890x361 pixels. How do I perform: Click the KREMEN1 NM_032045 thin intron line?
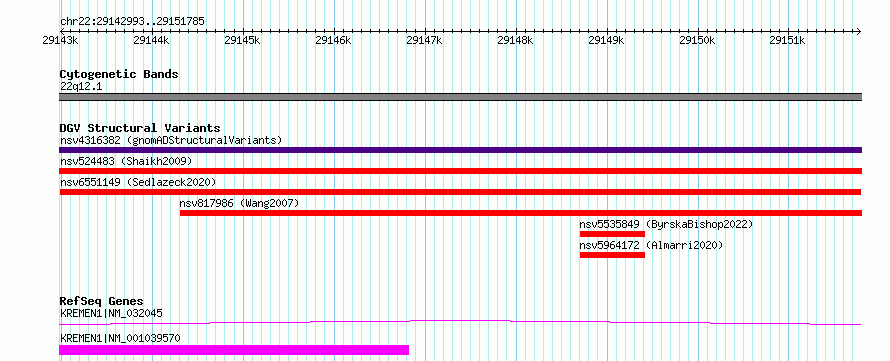coord(460,322)
